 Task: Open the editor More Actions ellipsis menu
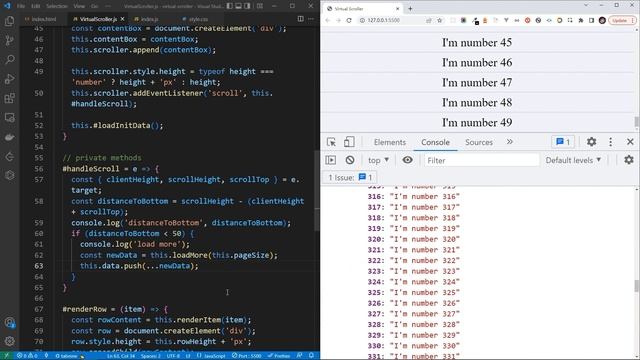click(x=311, y=19)
